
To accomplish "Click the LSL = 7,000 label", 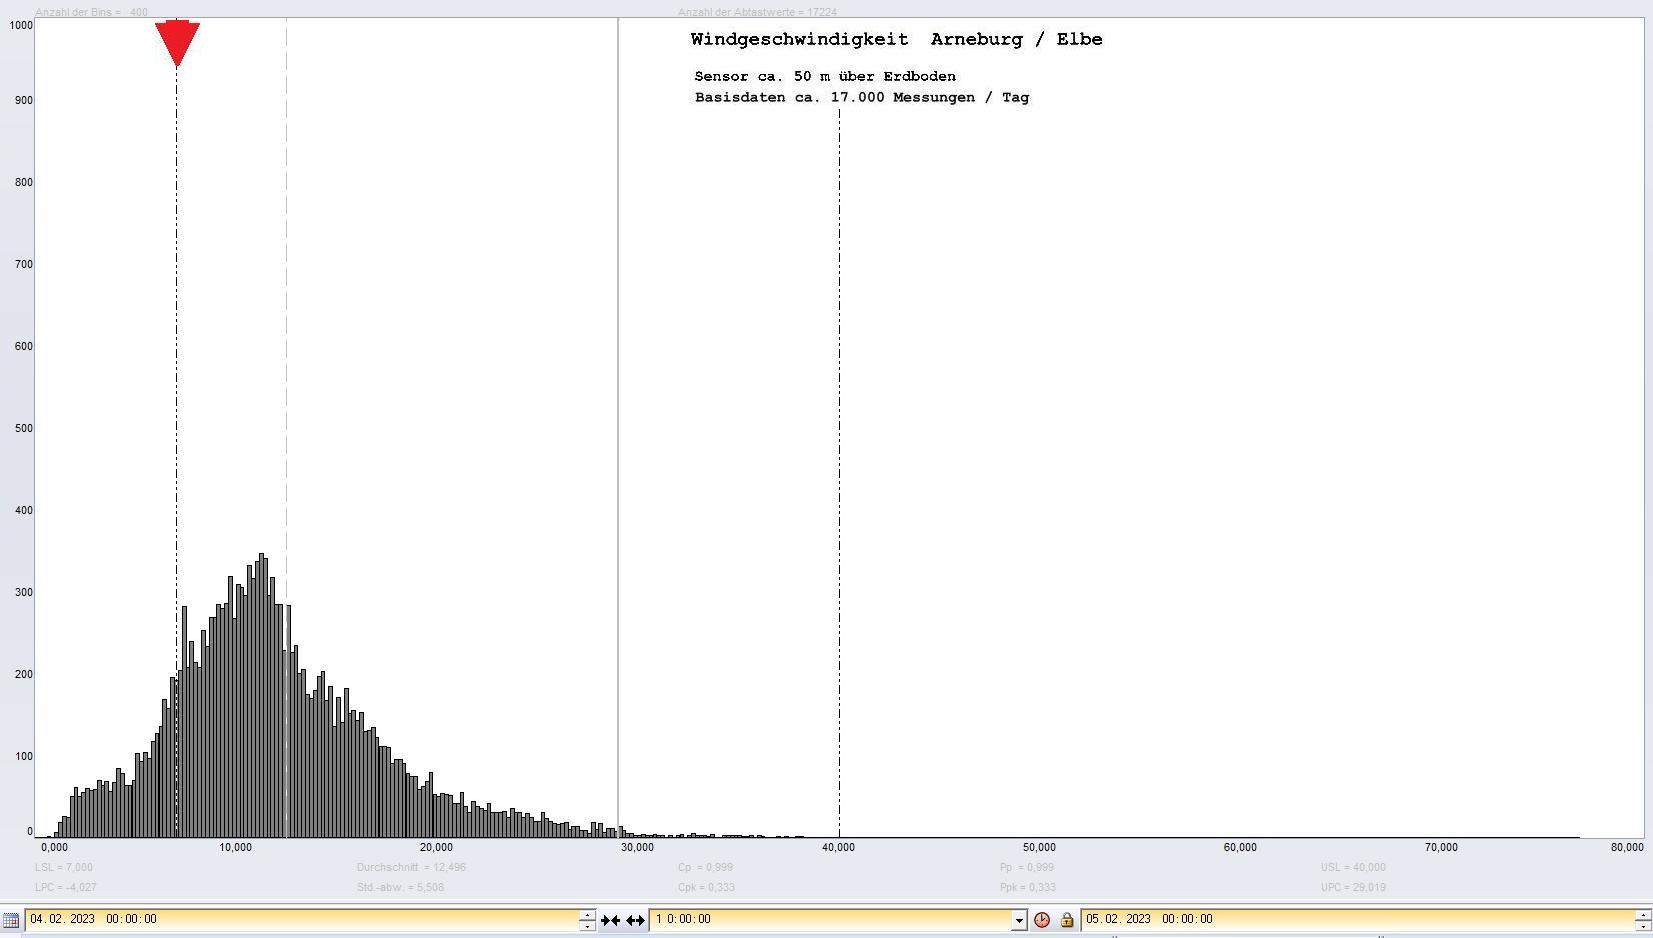I will tap(64, 867).
